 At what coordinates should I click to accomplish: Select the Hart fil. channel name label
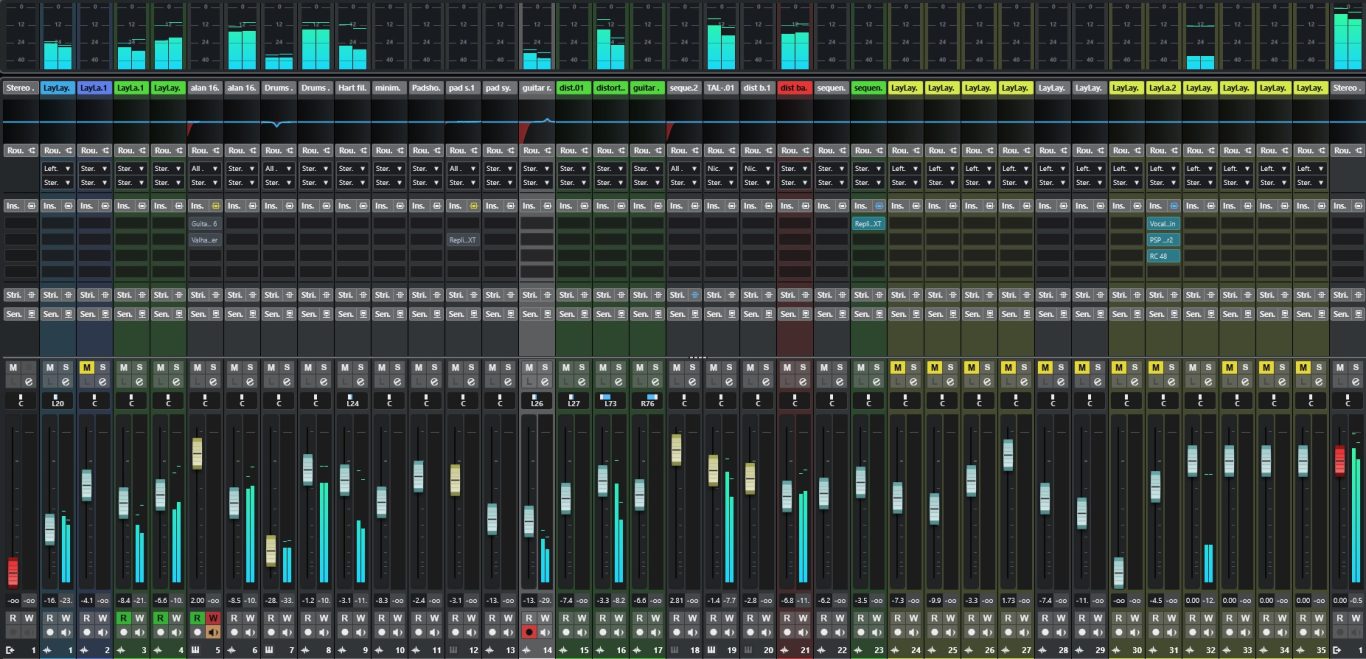click(x=351, y=88)
